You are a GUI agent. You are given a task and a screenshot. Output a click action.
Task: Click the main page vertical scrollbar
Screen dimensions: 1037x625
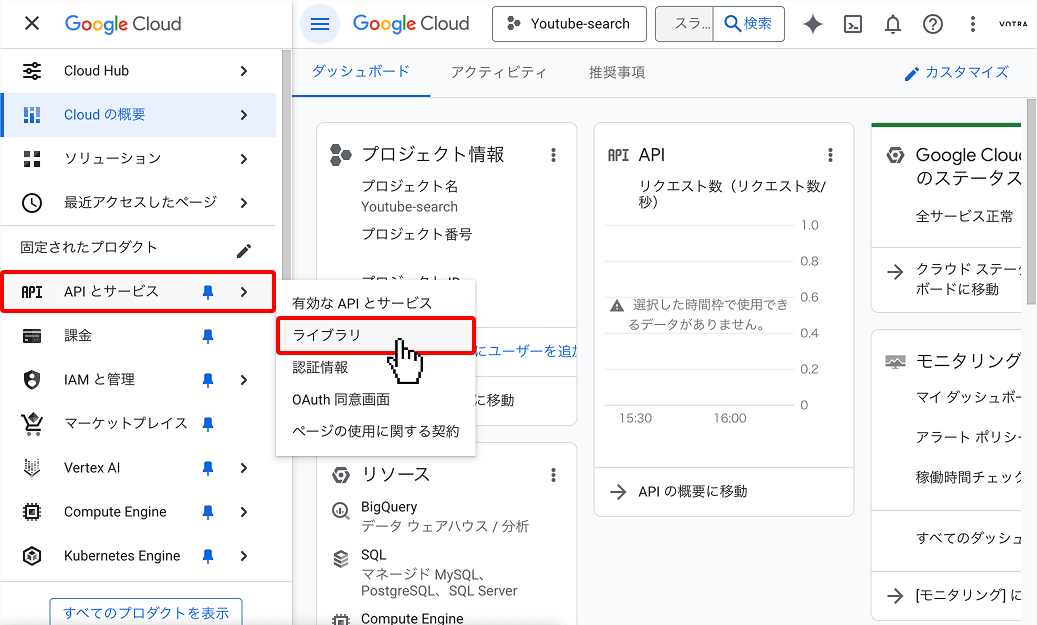[x=1031, y=200]
